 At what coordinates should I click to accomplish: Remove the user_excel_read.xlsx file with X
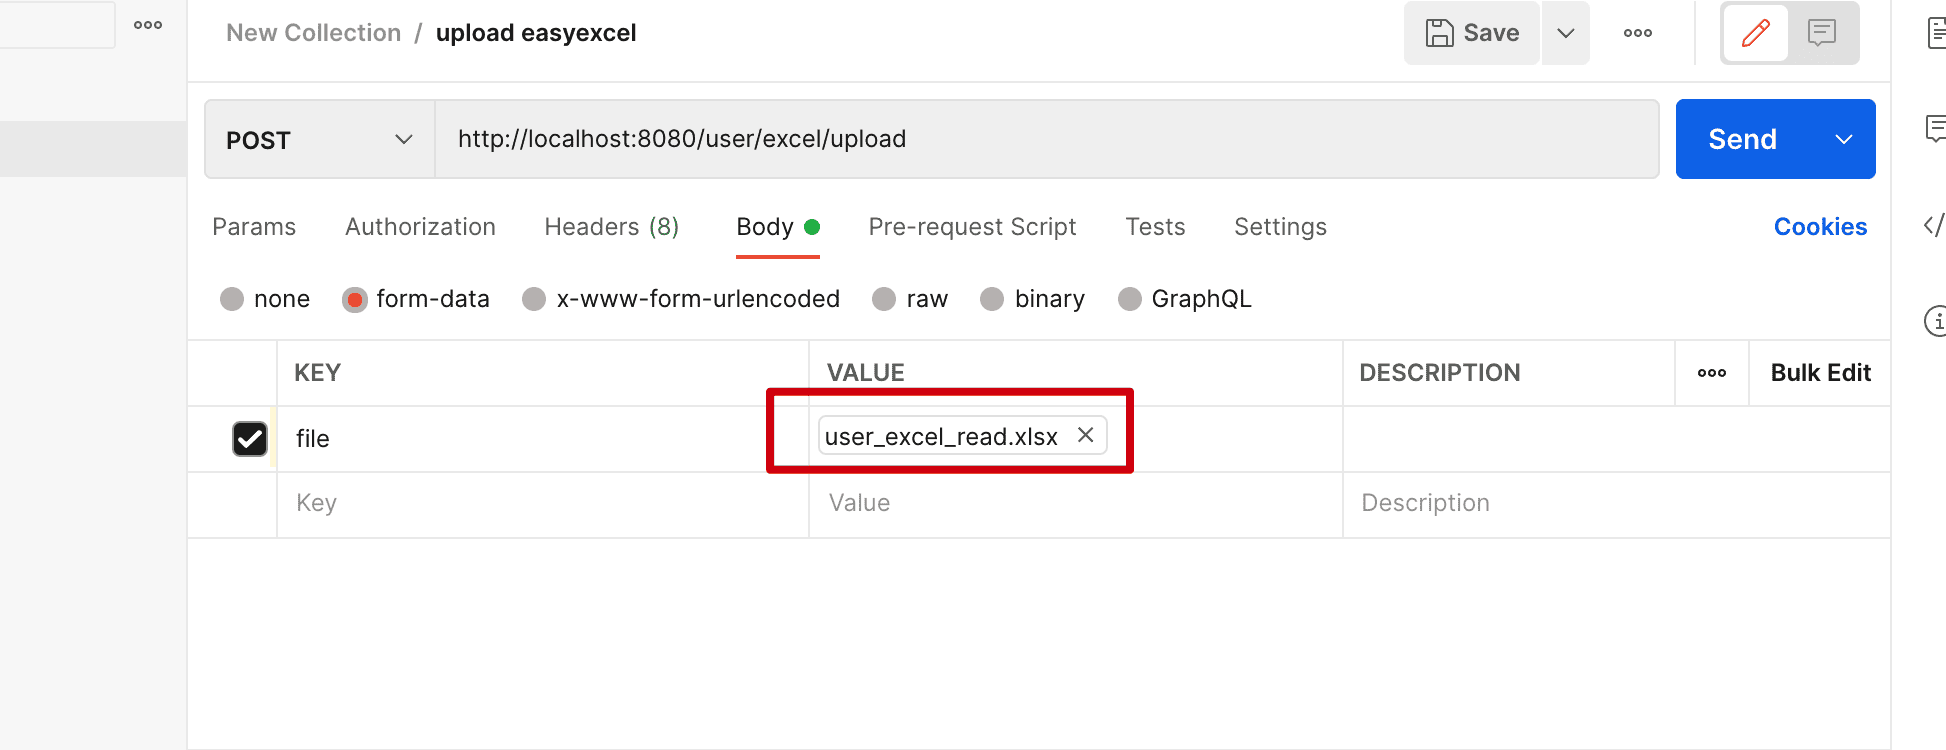coord(1085,435)
